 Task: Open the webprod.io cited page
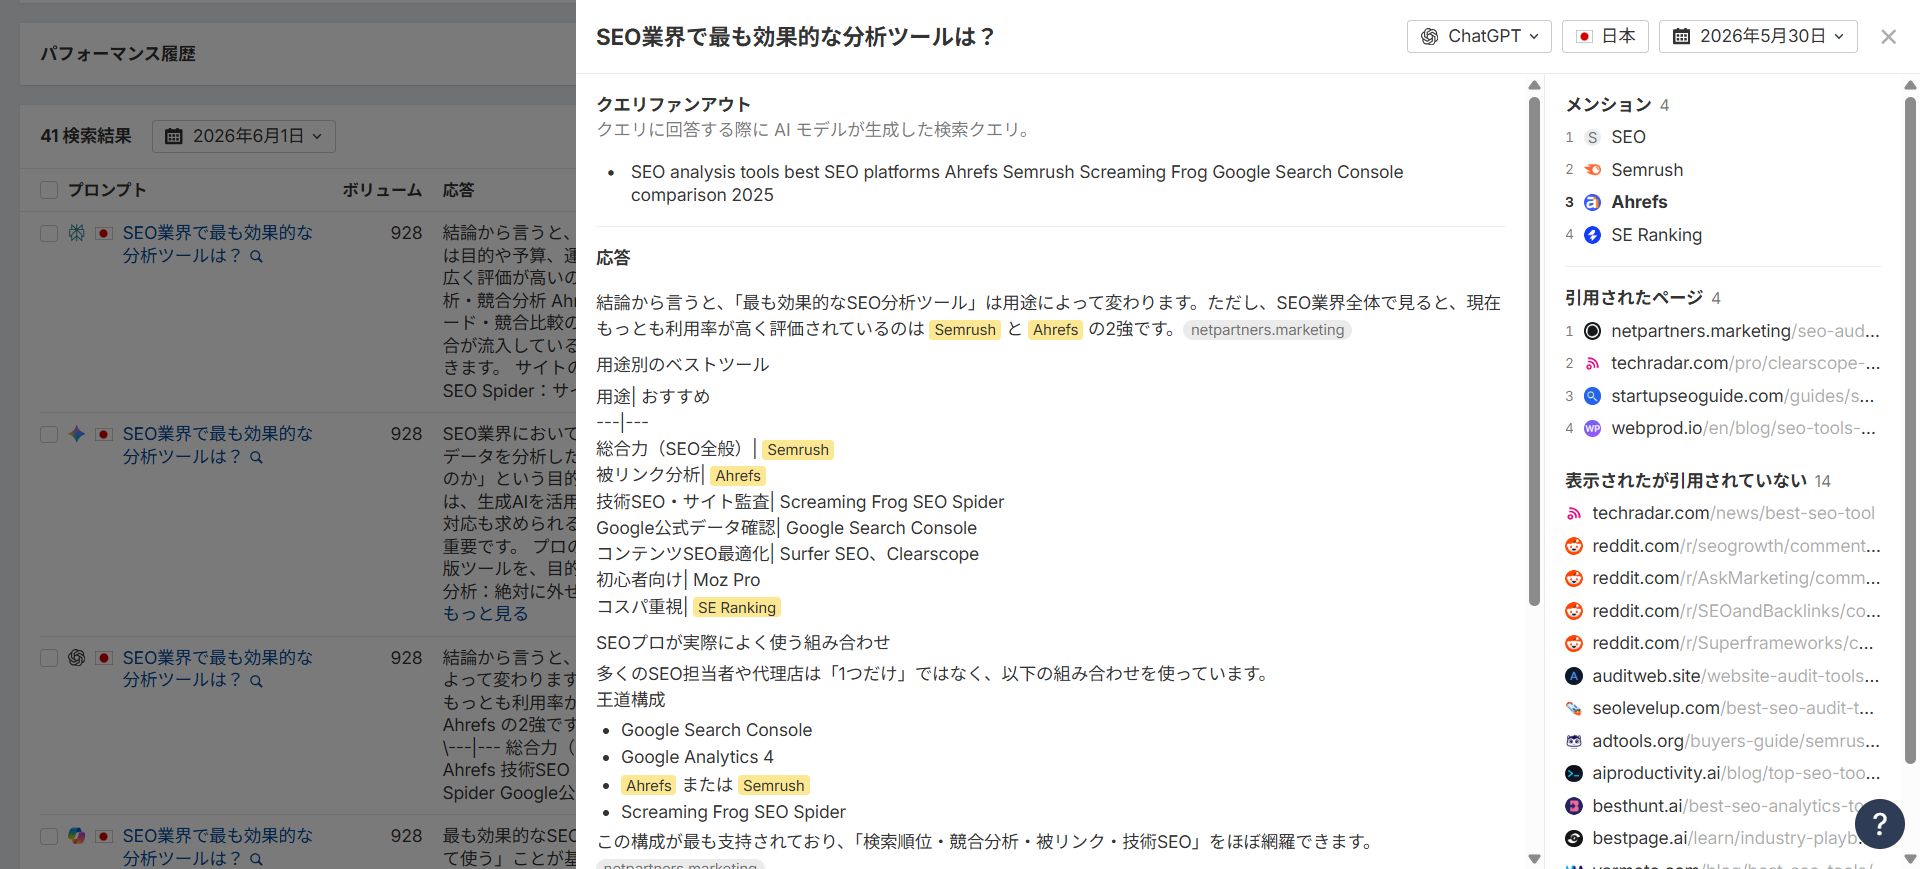1743,428
